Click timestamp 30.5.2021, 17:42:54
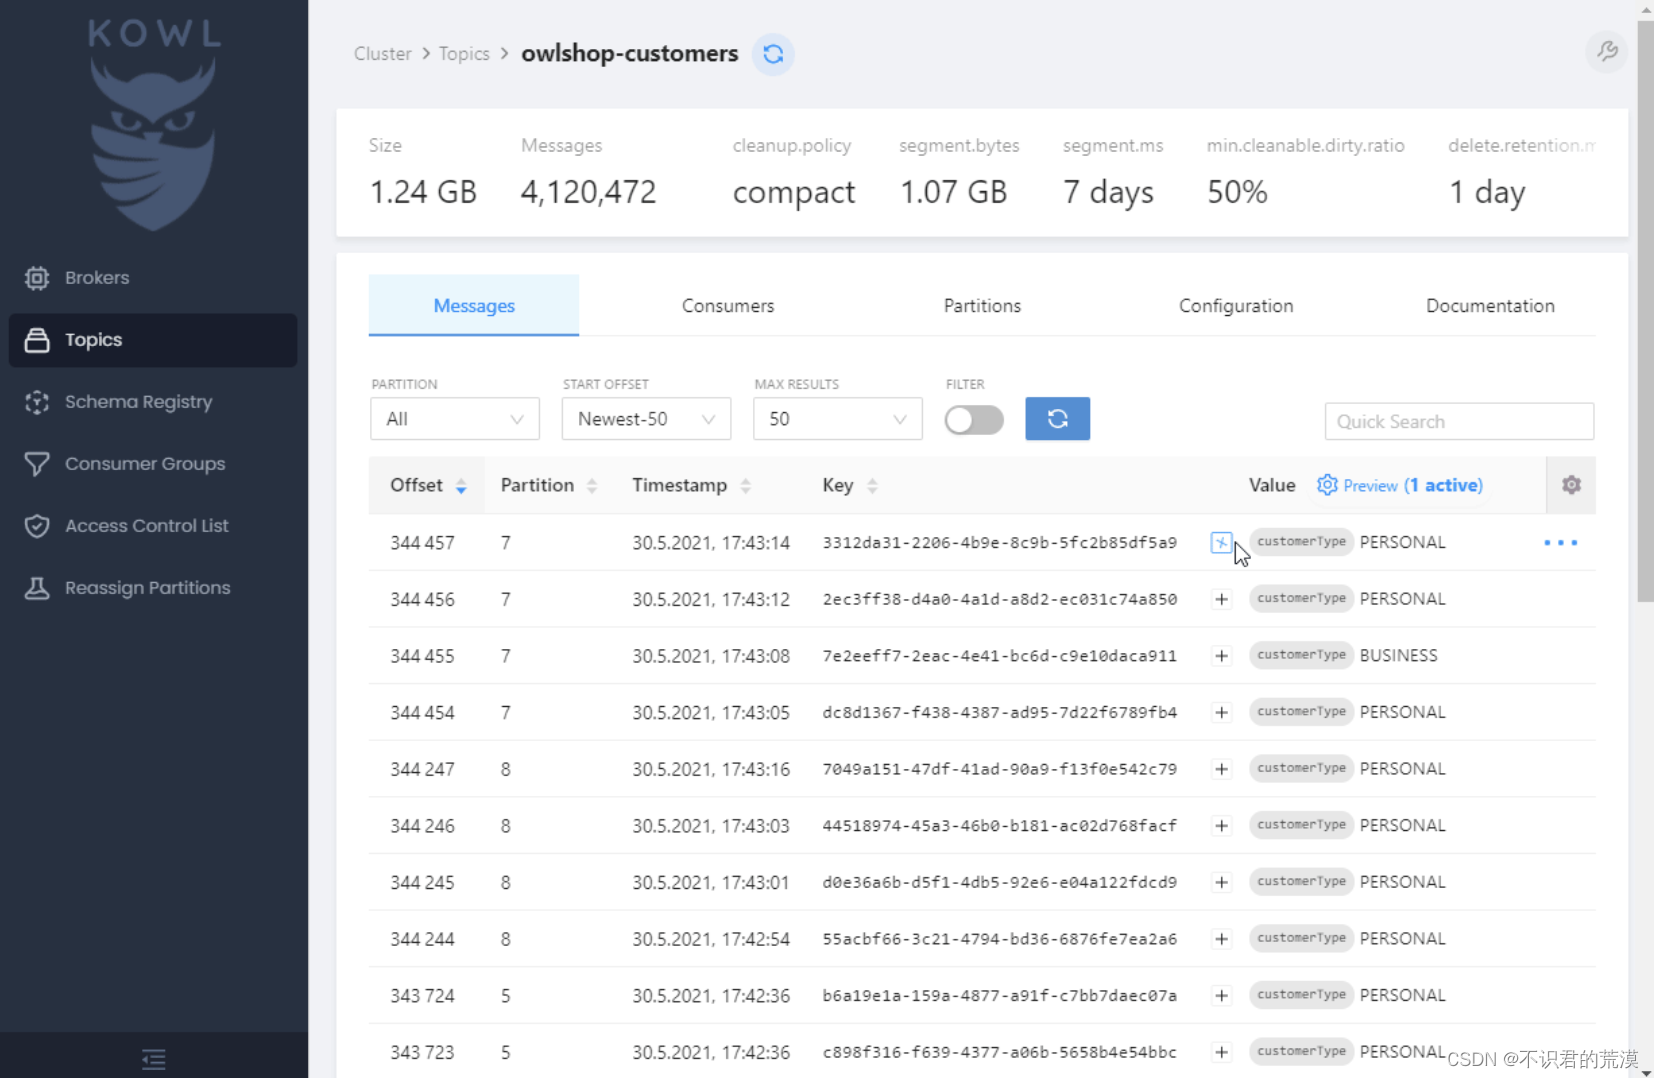The width and height of the screenshot is (1654, 1078). [x=711, y=940]
